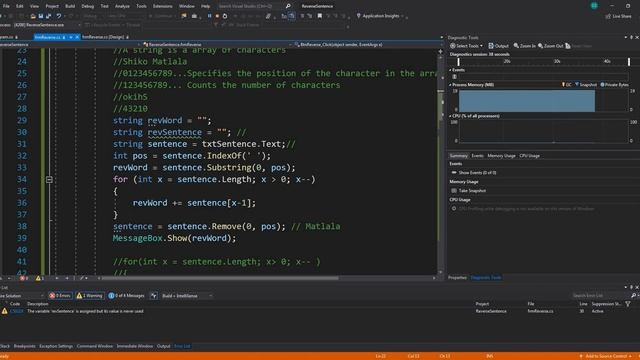Open the Exception Settings tab
640x360 pixels.
pos(56,347)
